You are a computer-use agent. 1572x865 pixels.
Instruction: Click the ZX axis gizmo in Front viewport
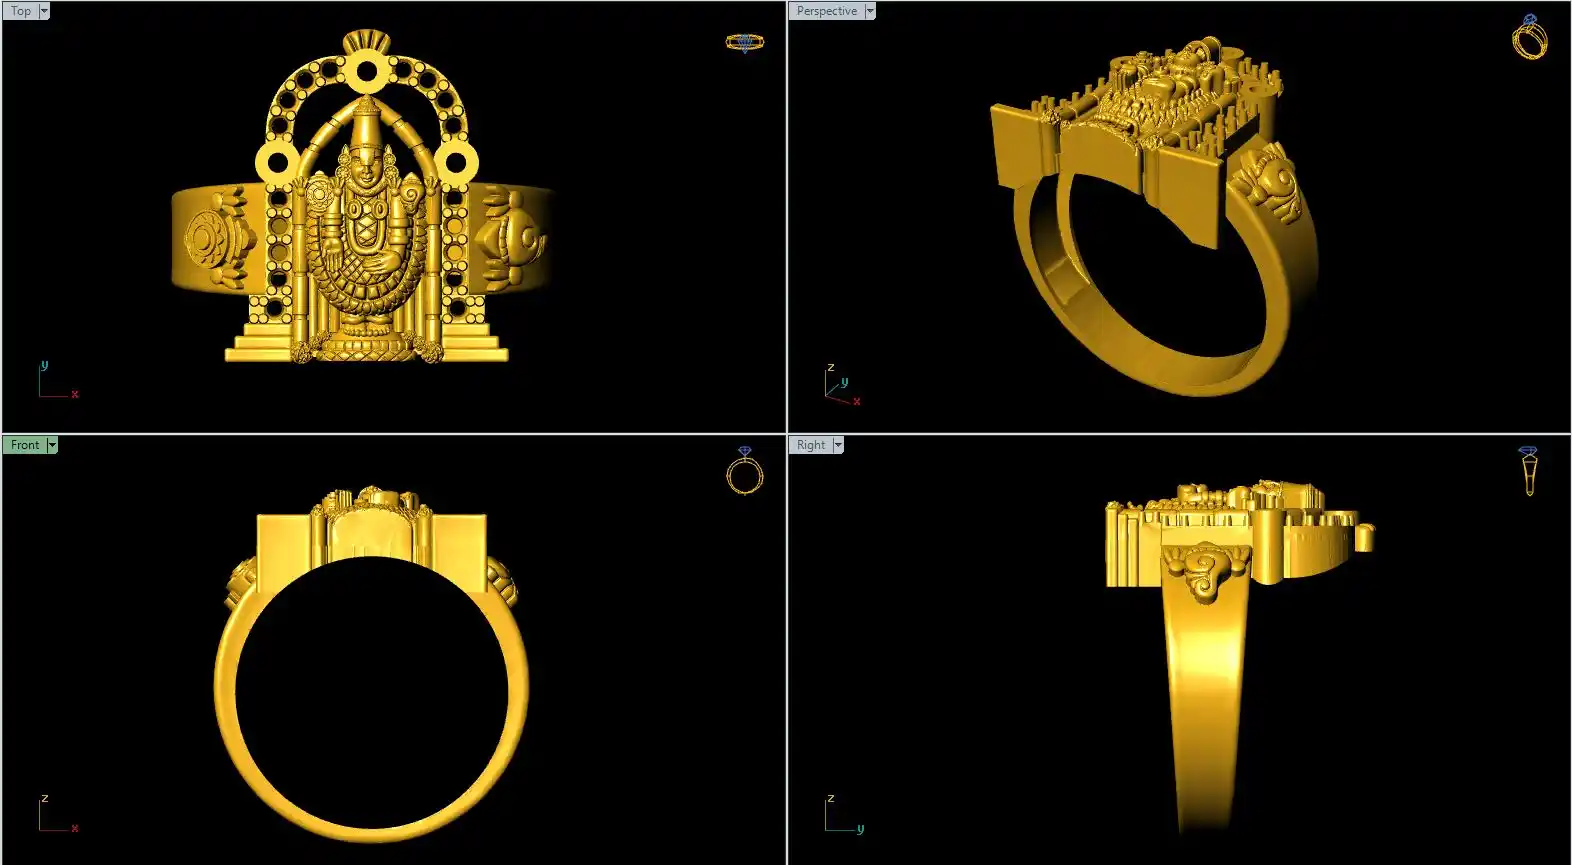56,815
